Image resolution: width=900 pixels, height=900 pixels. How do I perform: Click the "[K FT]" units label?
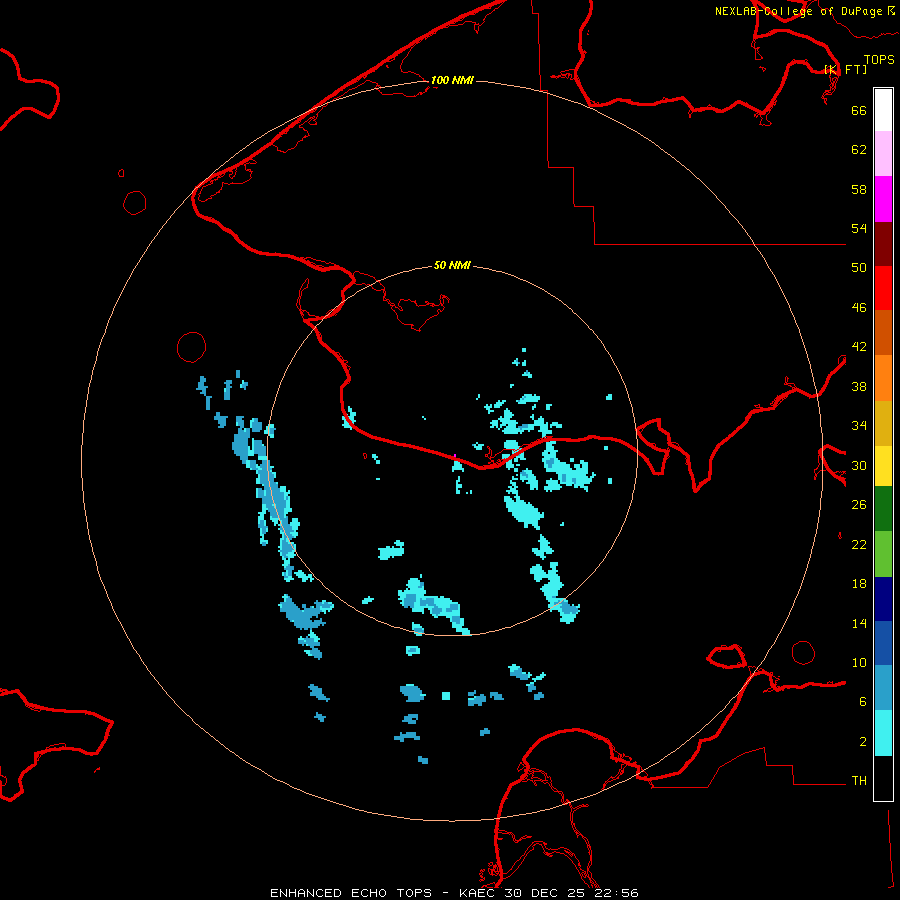click(845, 69)
